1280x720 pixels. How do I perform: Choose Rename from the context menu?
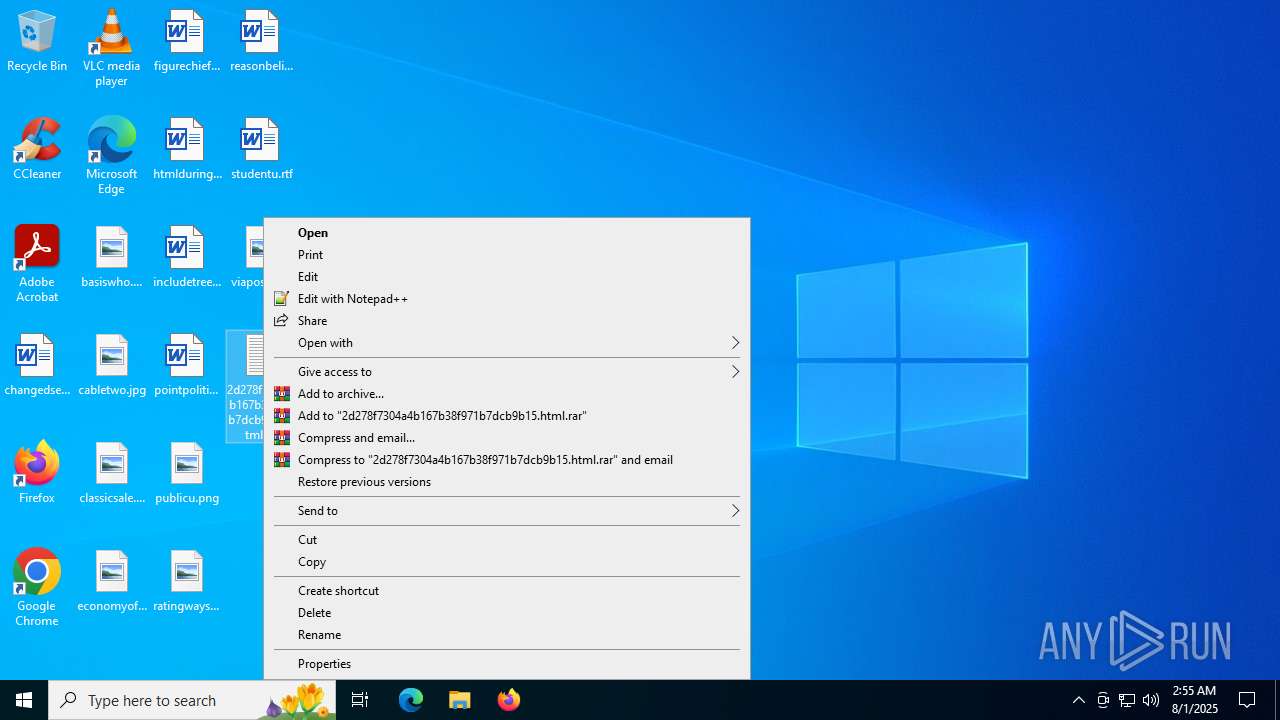[x=507, y=635]
